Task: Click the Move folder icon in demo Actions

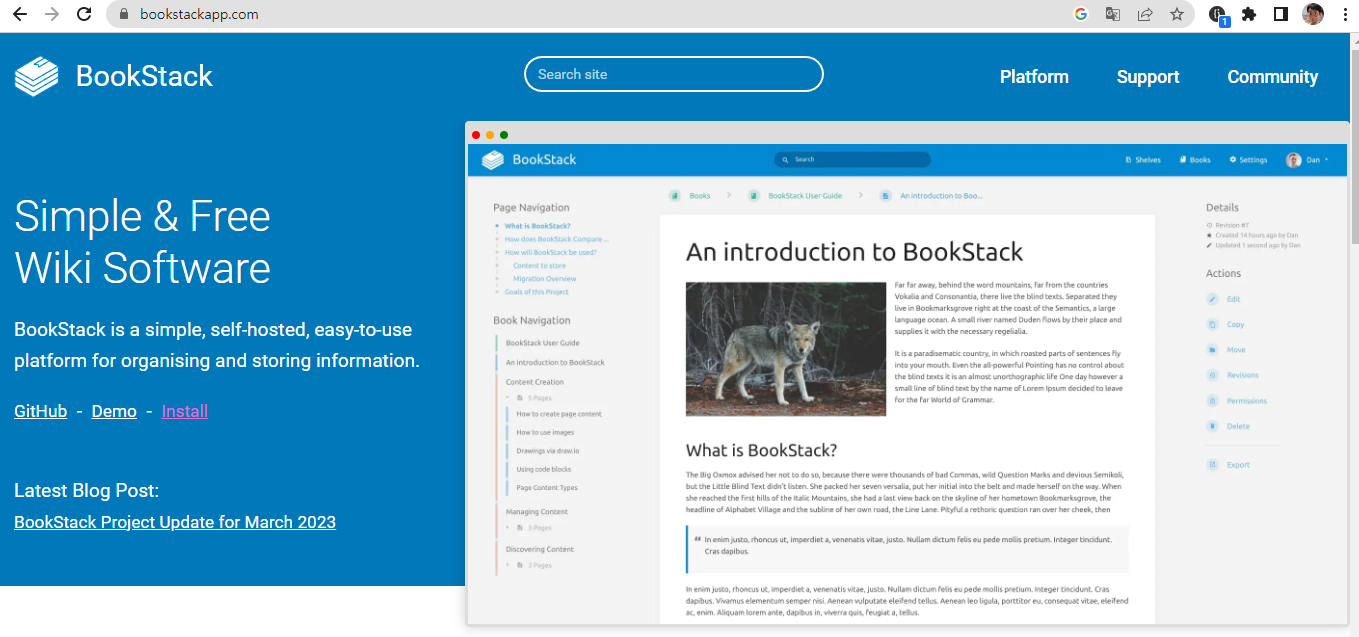Action: click(x=1213, y=350)
